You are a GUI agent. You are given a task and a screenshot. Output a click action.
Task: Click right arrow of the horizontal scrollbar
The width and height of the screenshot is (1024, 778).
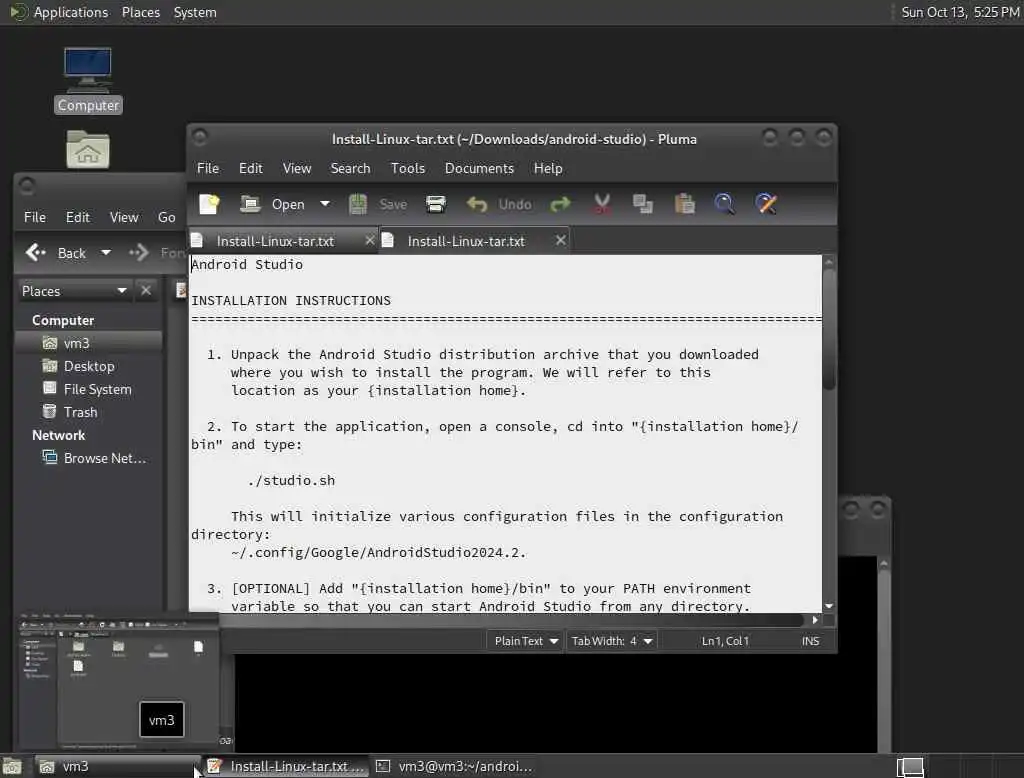pyautogui.click(x=815, y=620)
